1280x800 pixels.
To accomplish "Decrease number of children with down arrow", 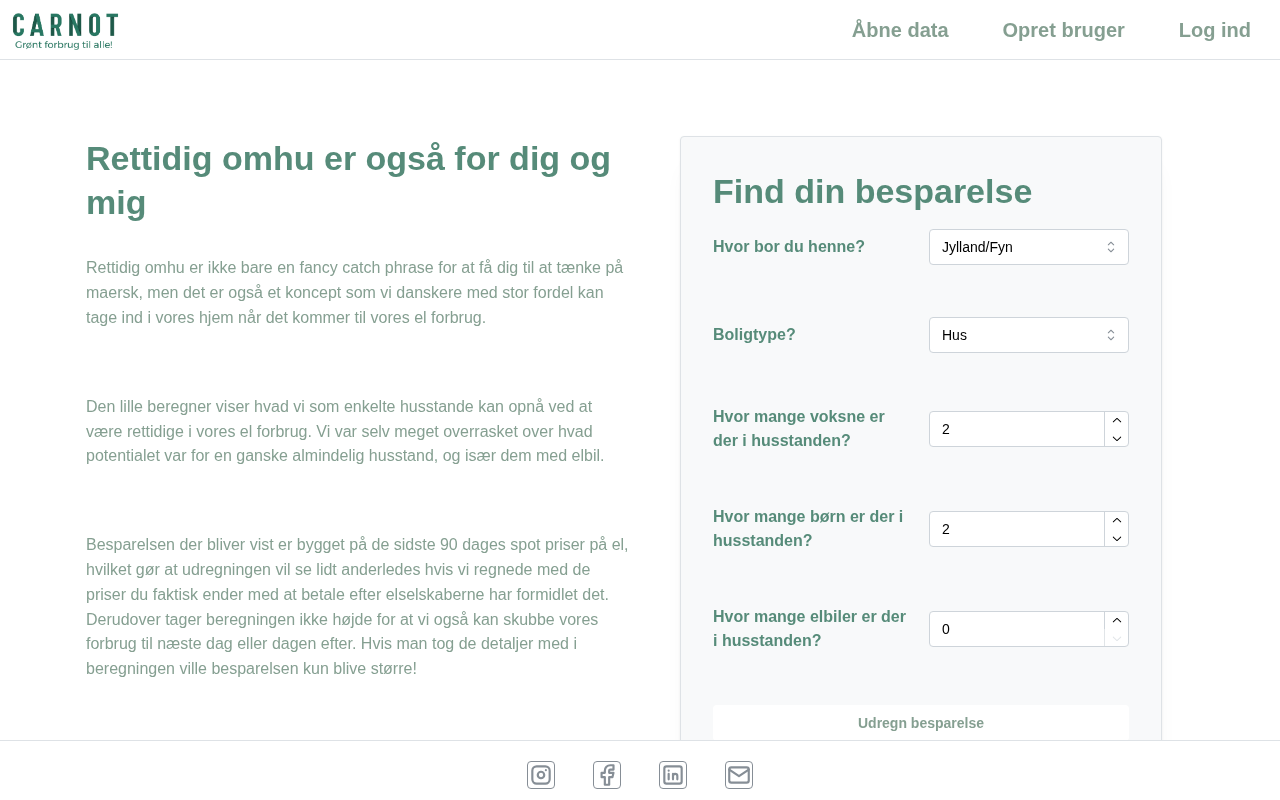I will coord(1117,538).
